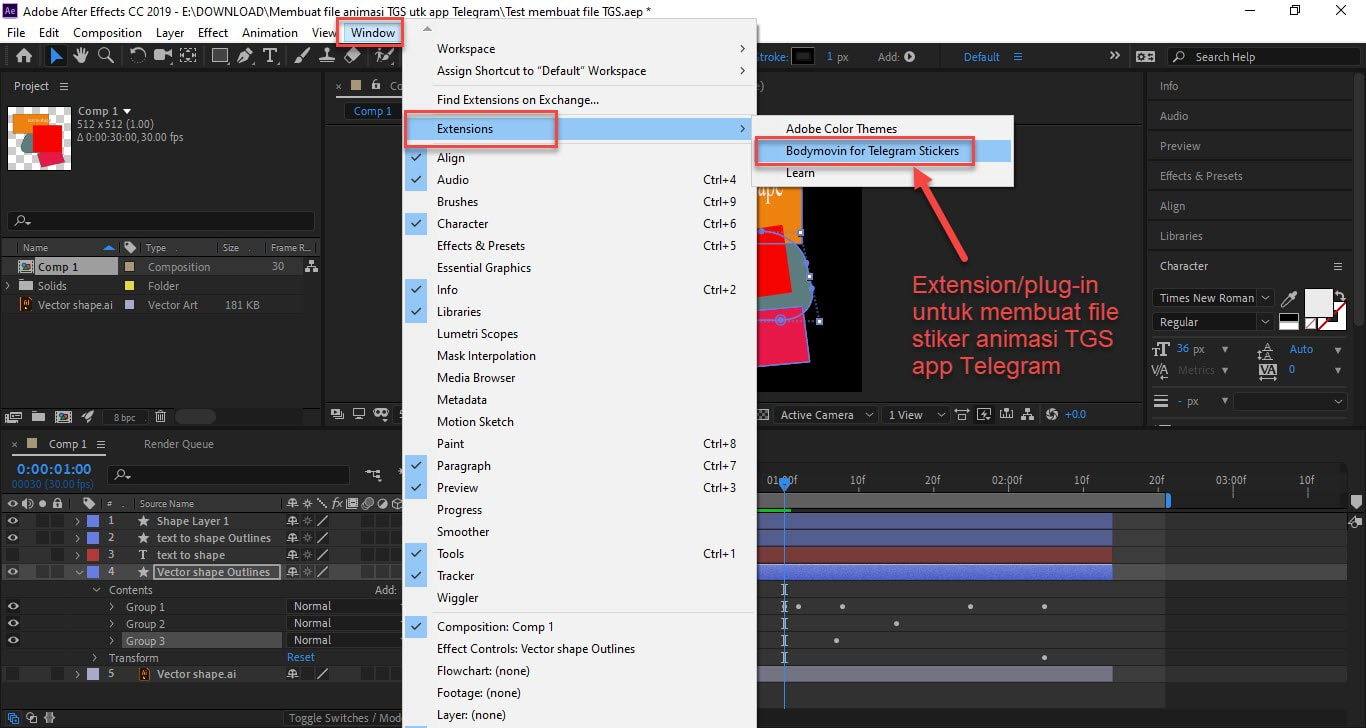Expand Group 2 contents
This screenshot has width=1366, height=728.
tap(112, 624)
